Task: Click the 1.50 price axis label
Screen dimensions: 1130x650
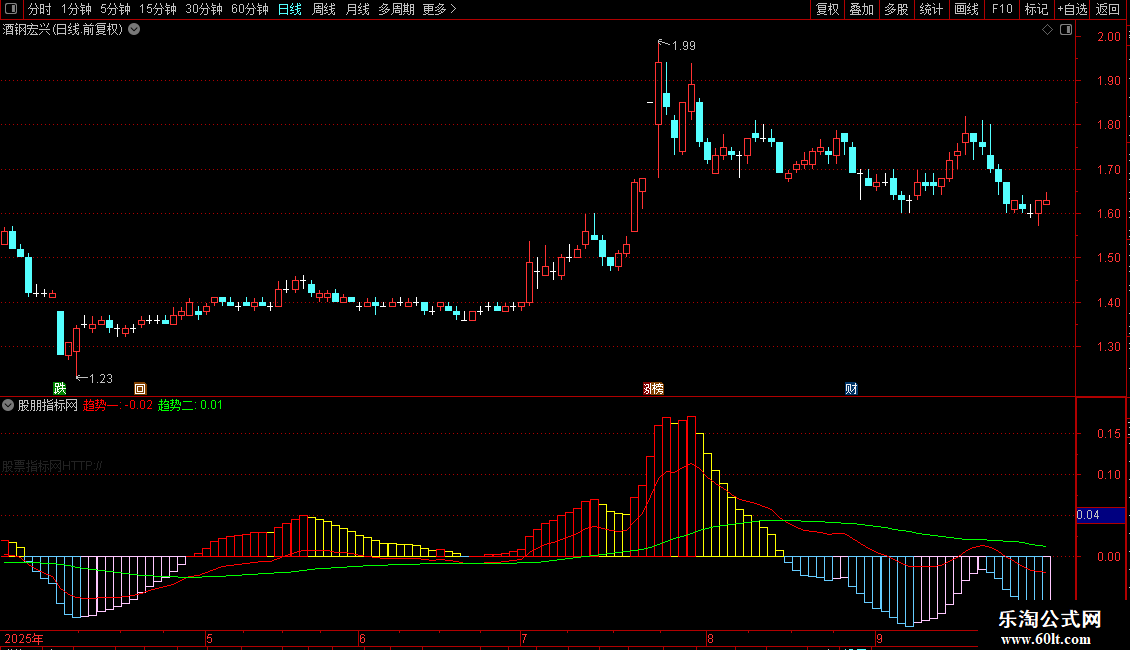Action: pos(1108,258)
